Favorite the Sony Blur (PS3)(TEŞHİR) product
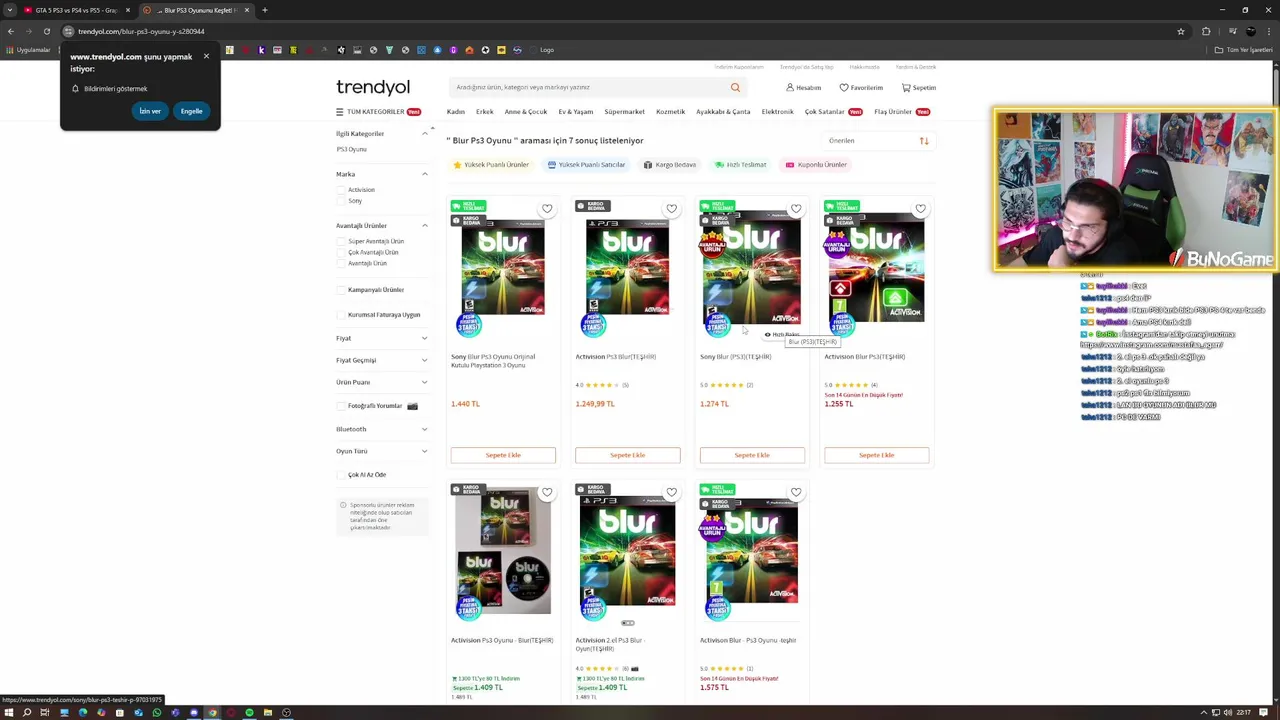 pos(796,209)
